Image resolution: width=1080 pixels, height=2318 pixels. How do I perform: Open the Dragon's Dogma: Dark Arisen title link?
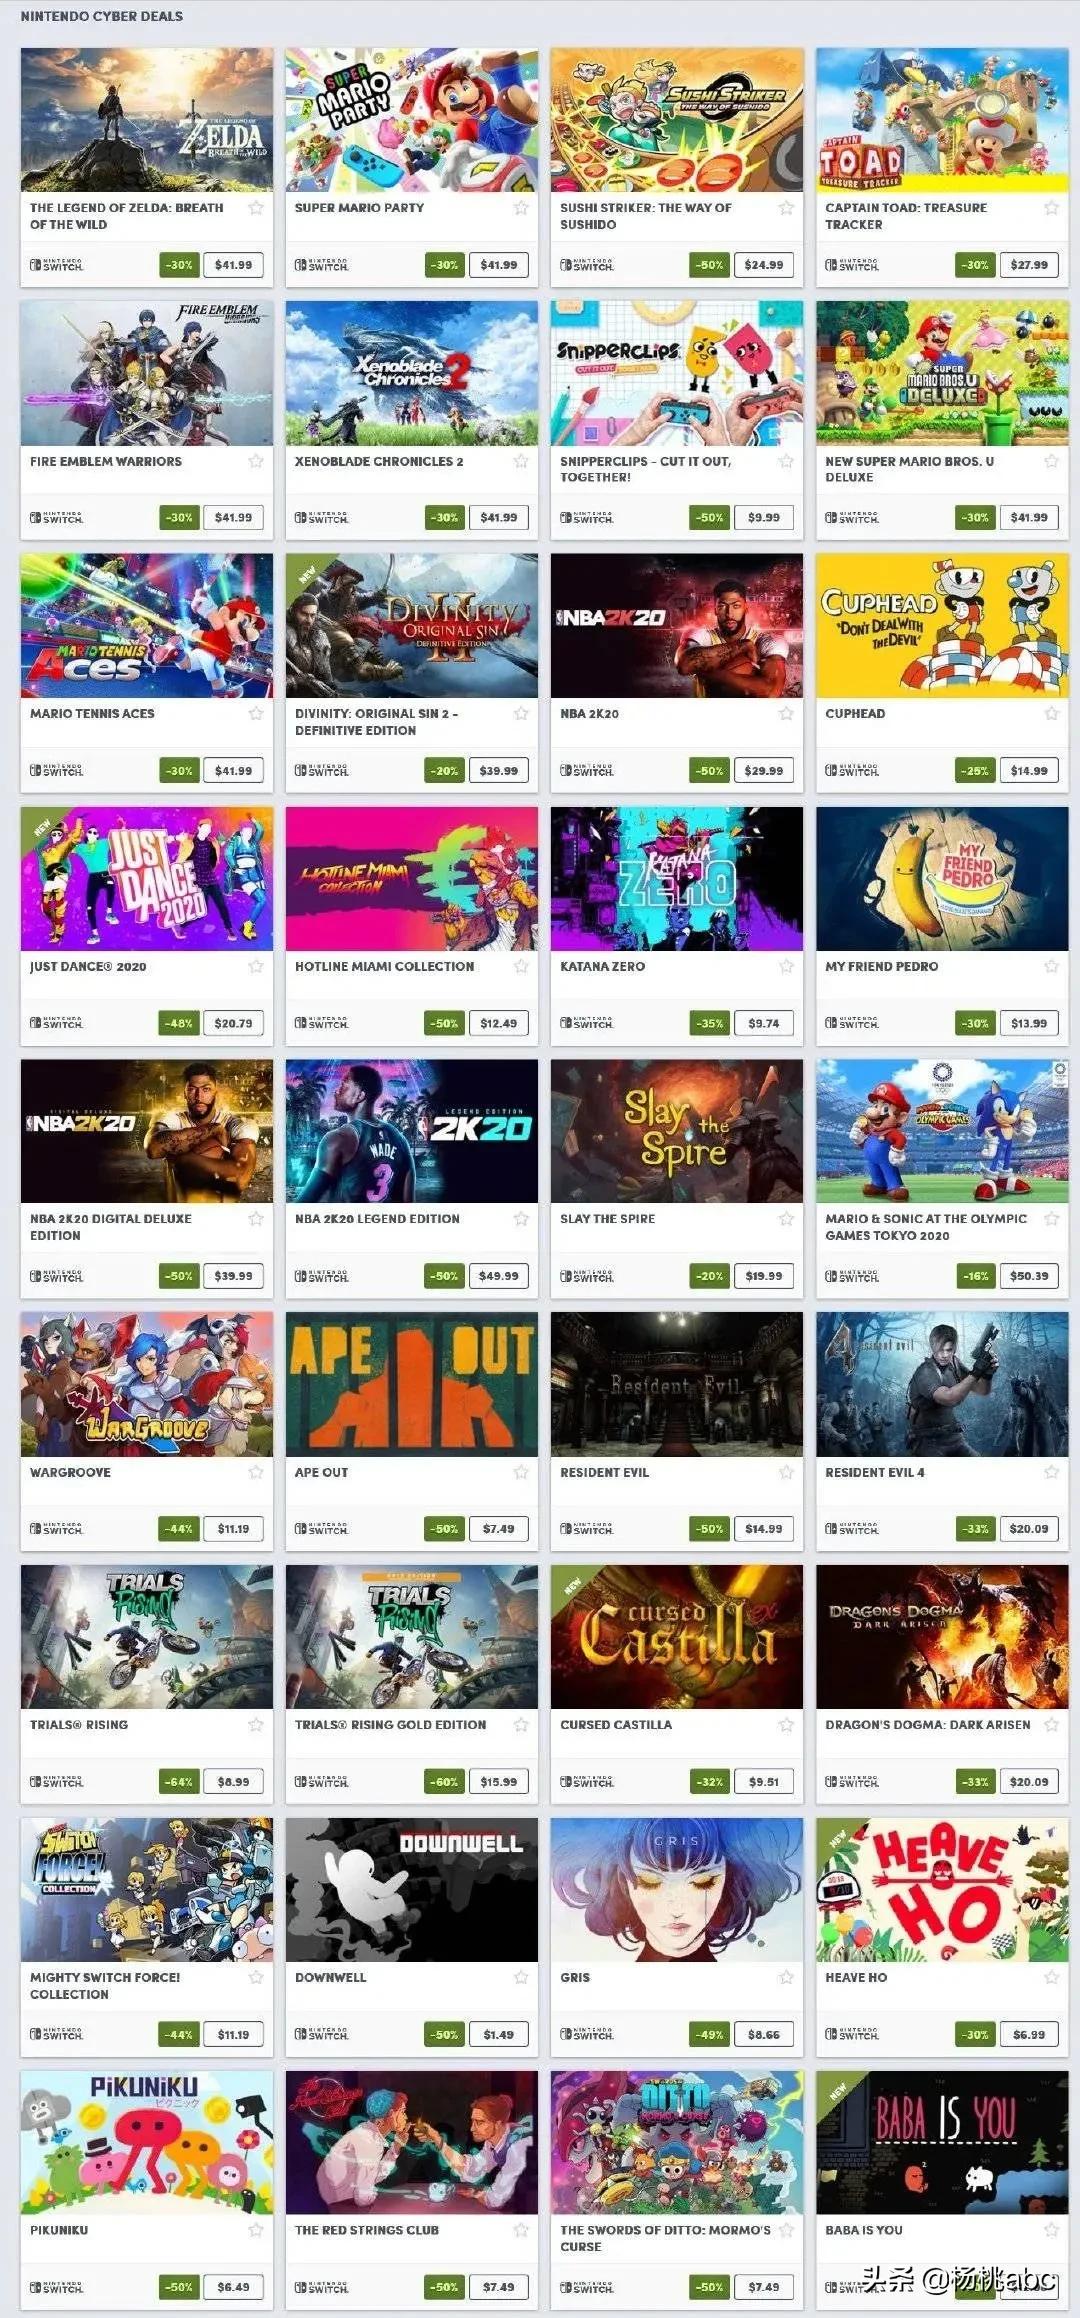(928, 1725)
